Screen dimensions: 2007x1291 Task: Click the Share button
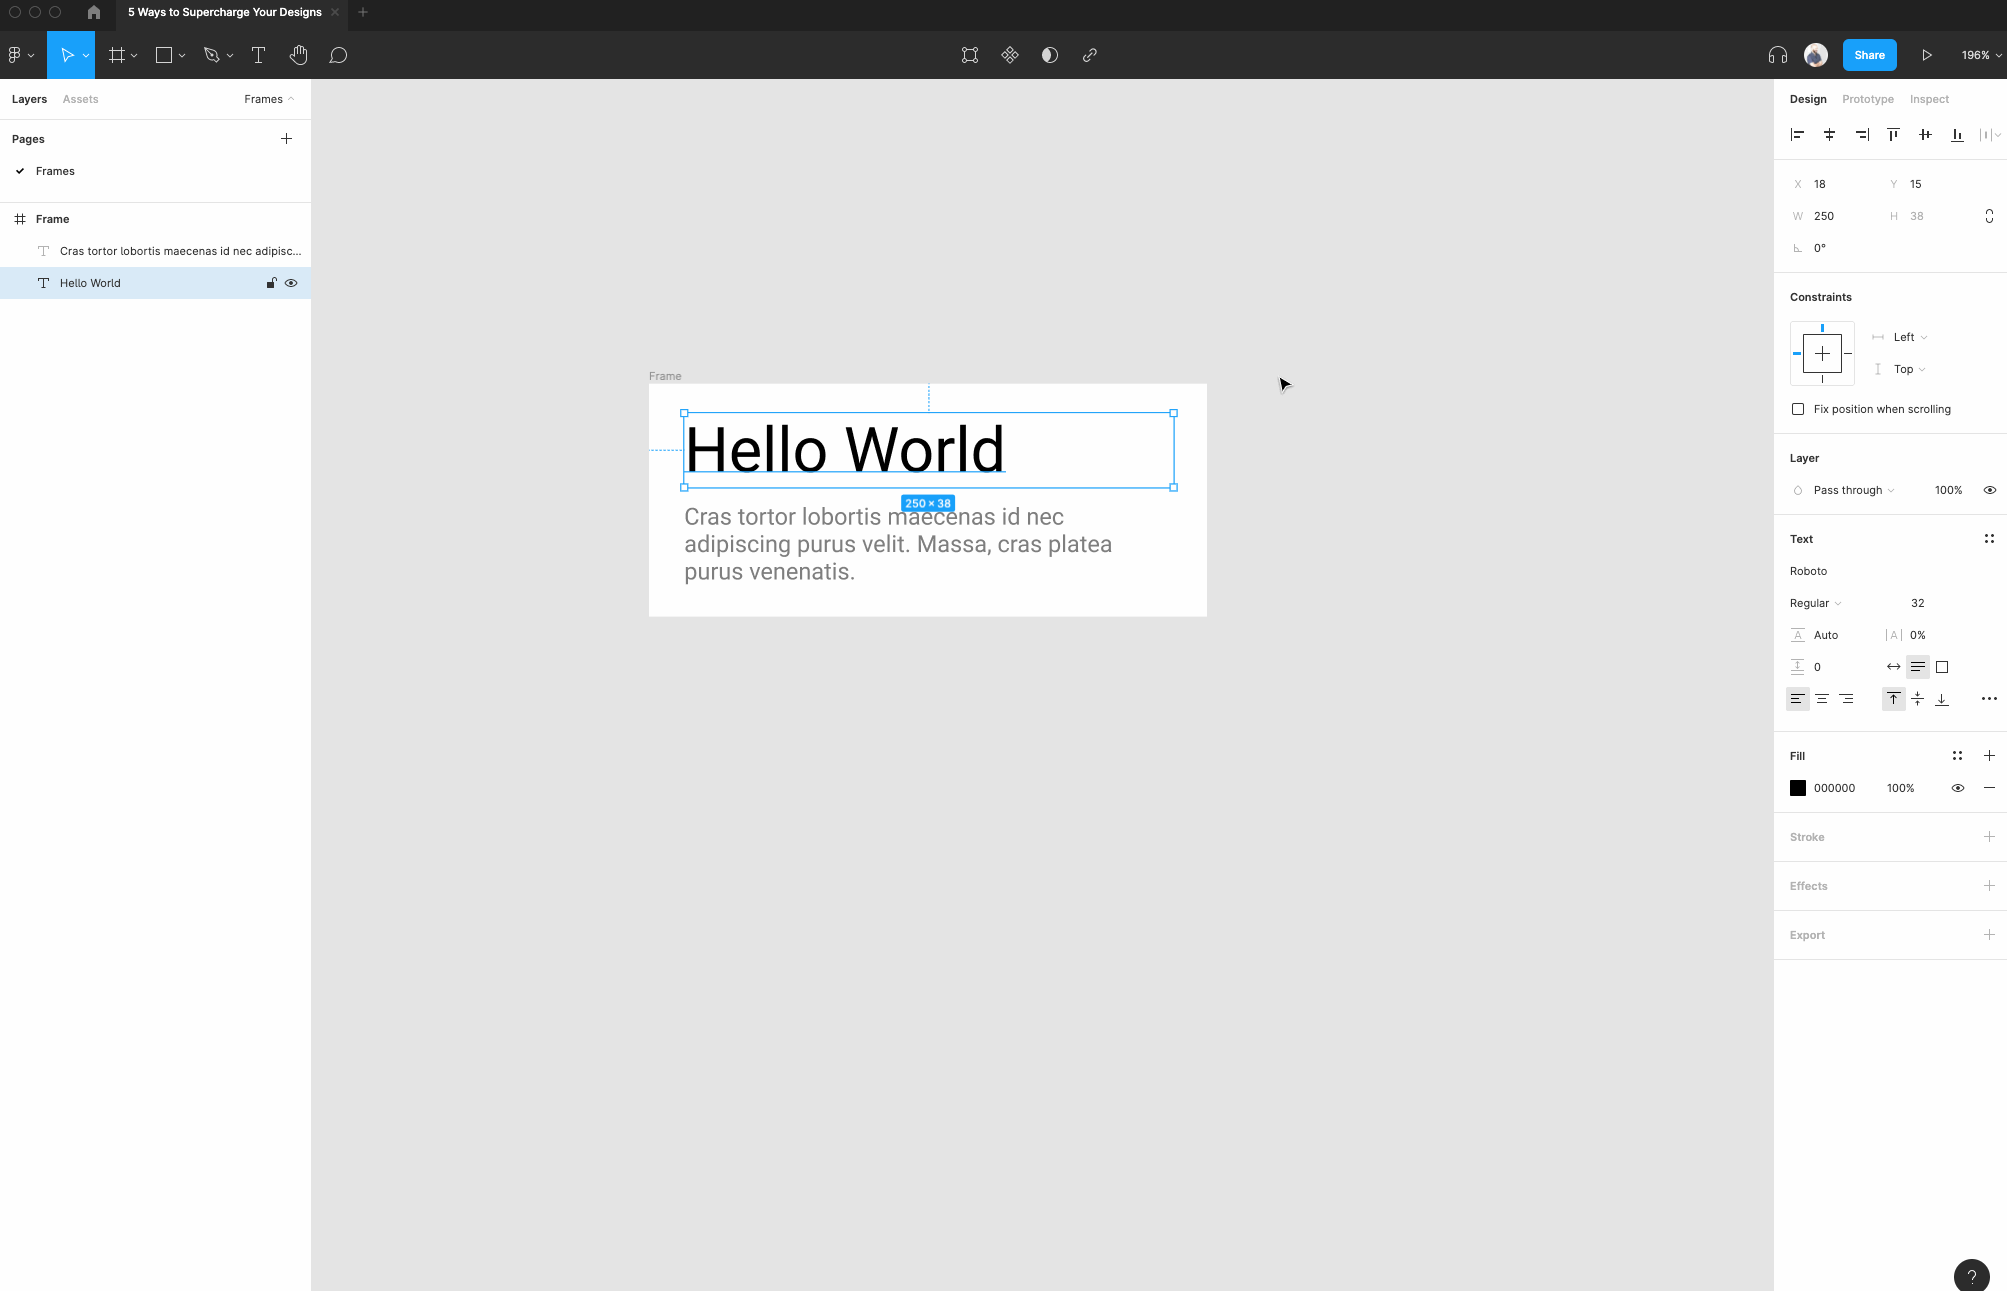[x=1869, y=55]
